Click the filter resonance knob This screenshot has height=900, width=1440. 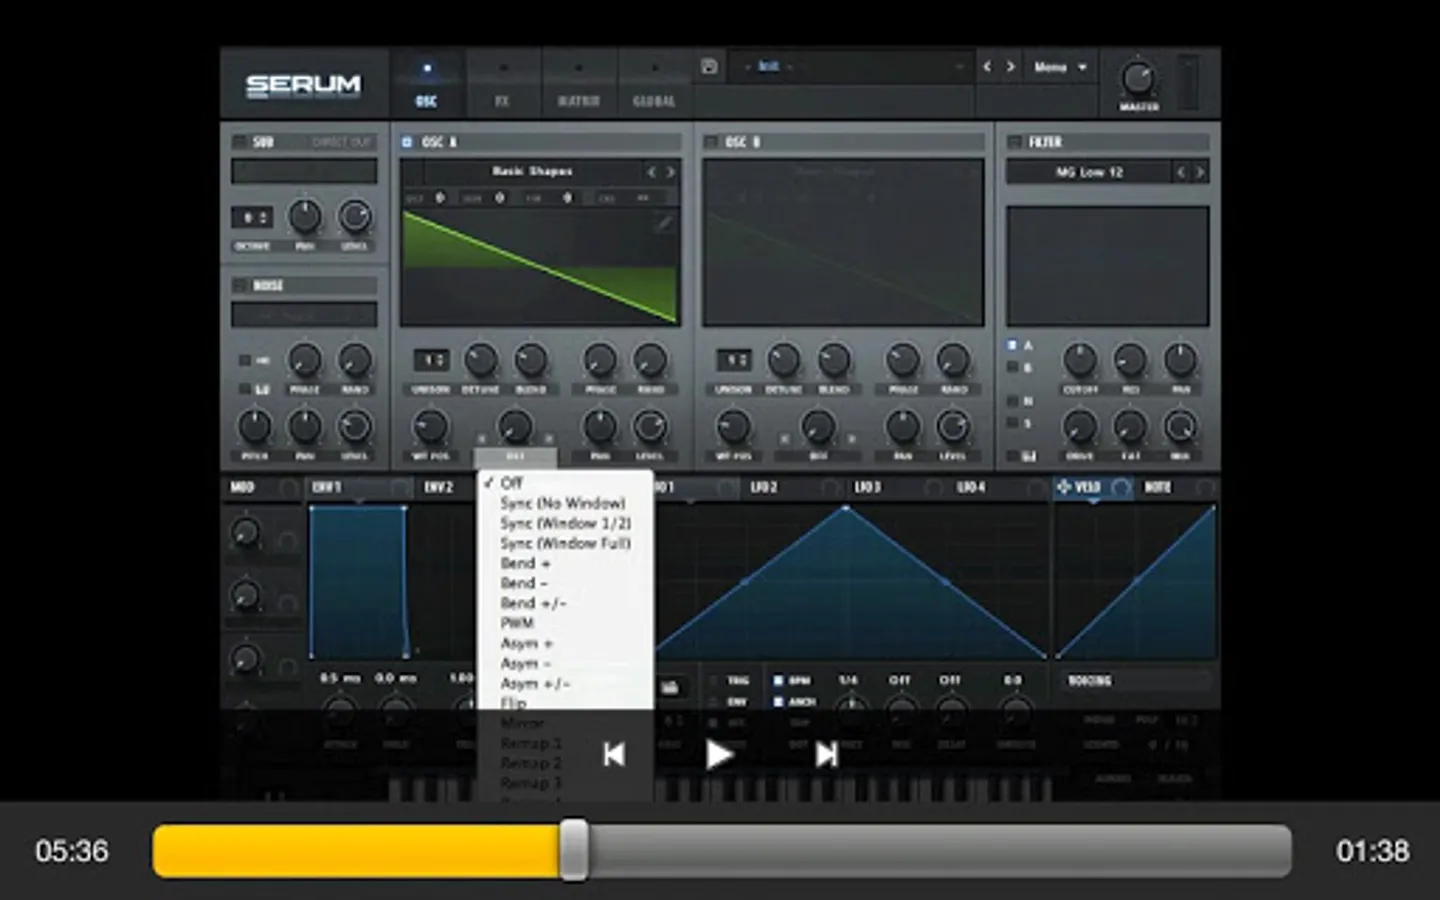pyautogui.click(x=1130, y=360)
